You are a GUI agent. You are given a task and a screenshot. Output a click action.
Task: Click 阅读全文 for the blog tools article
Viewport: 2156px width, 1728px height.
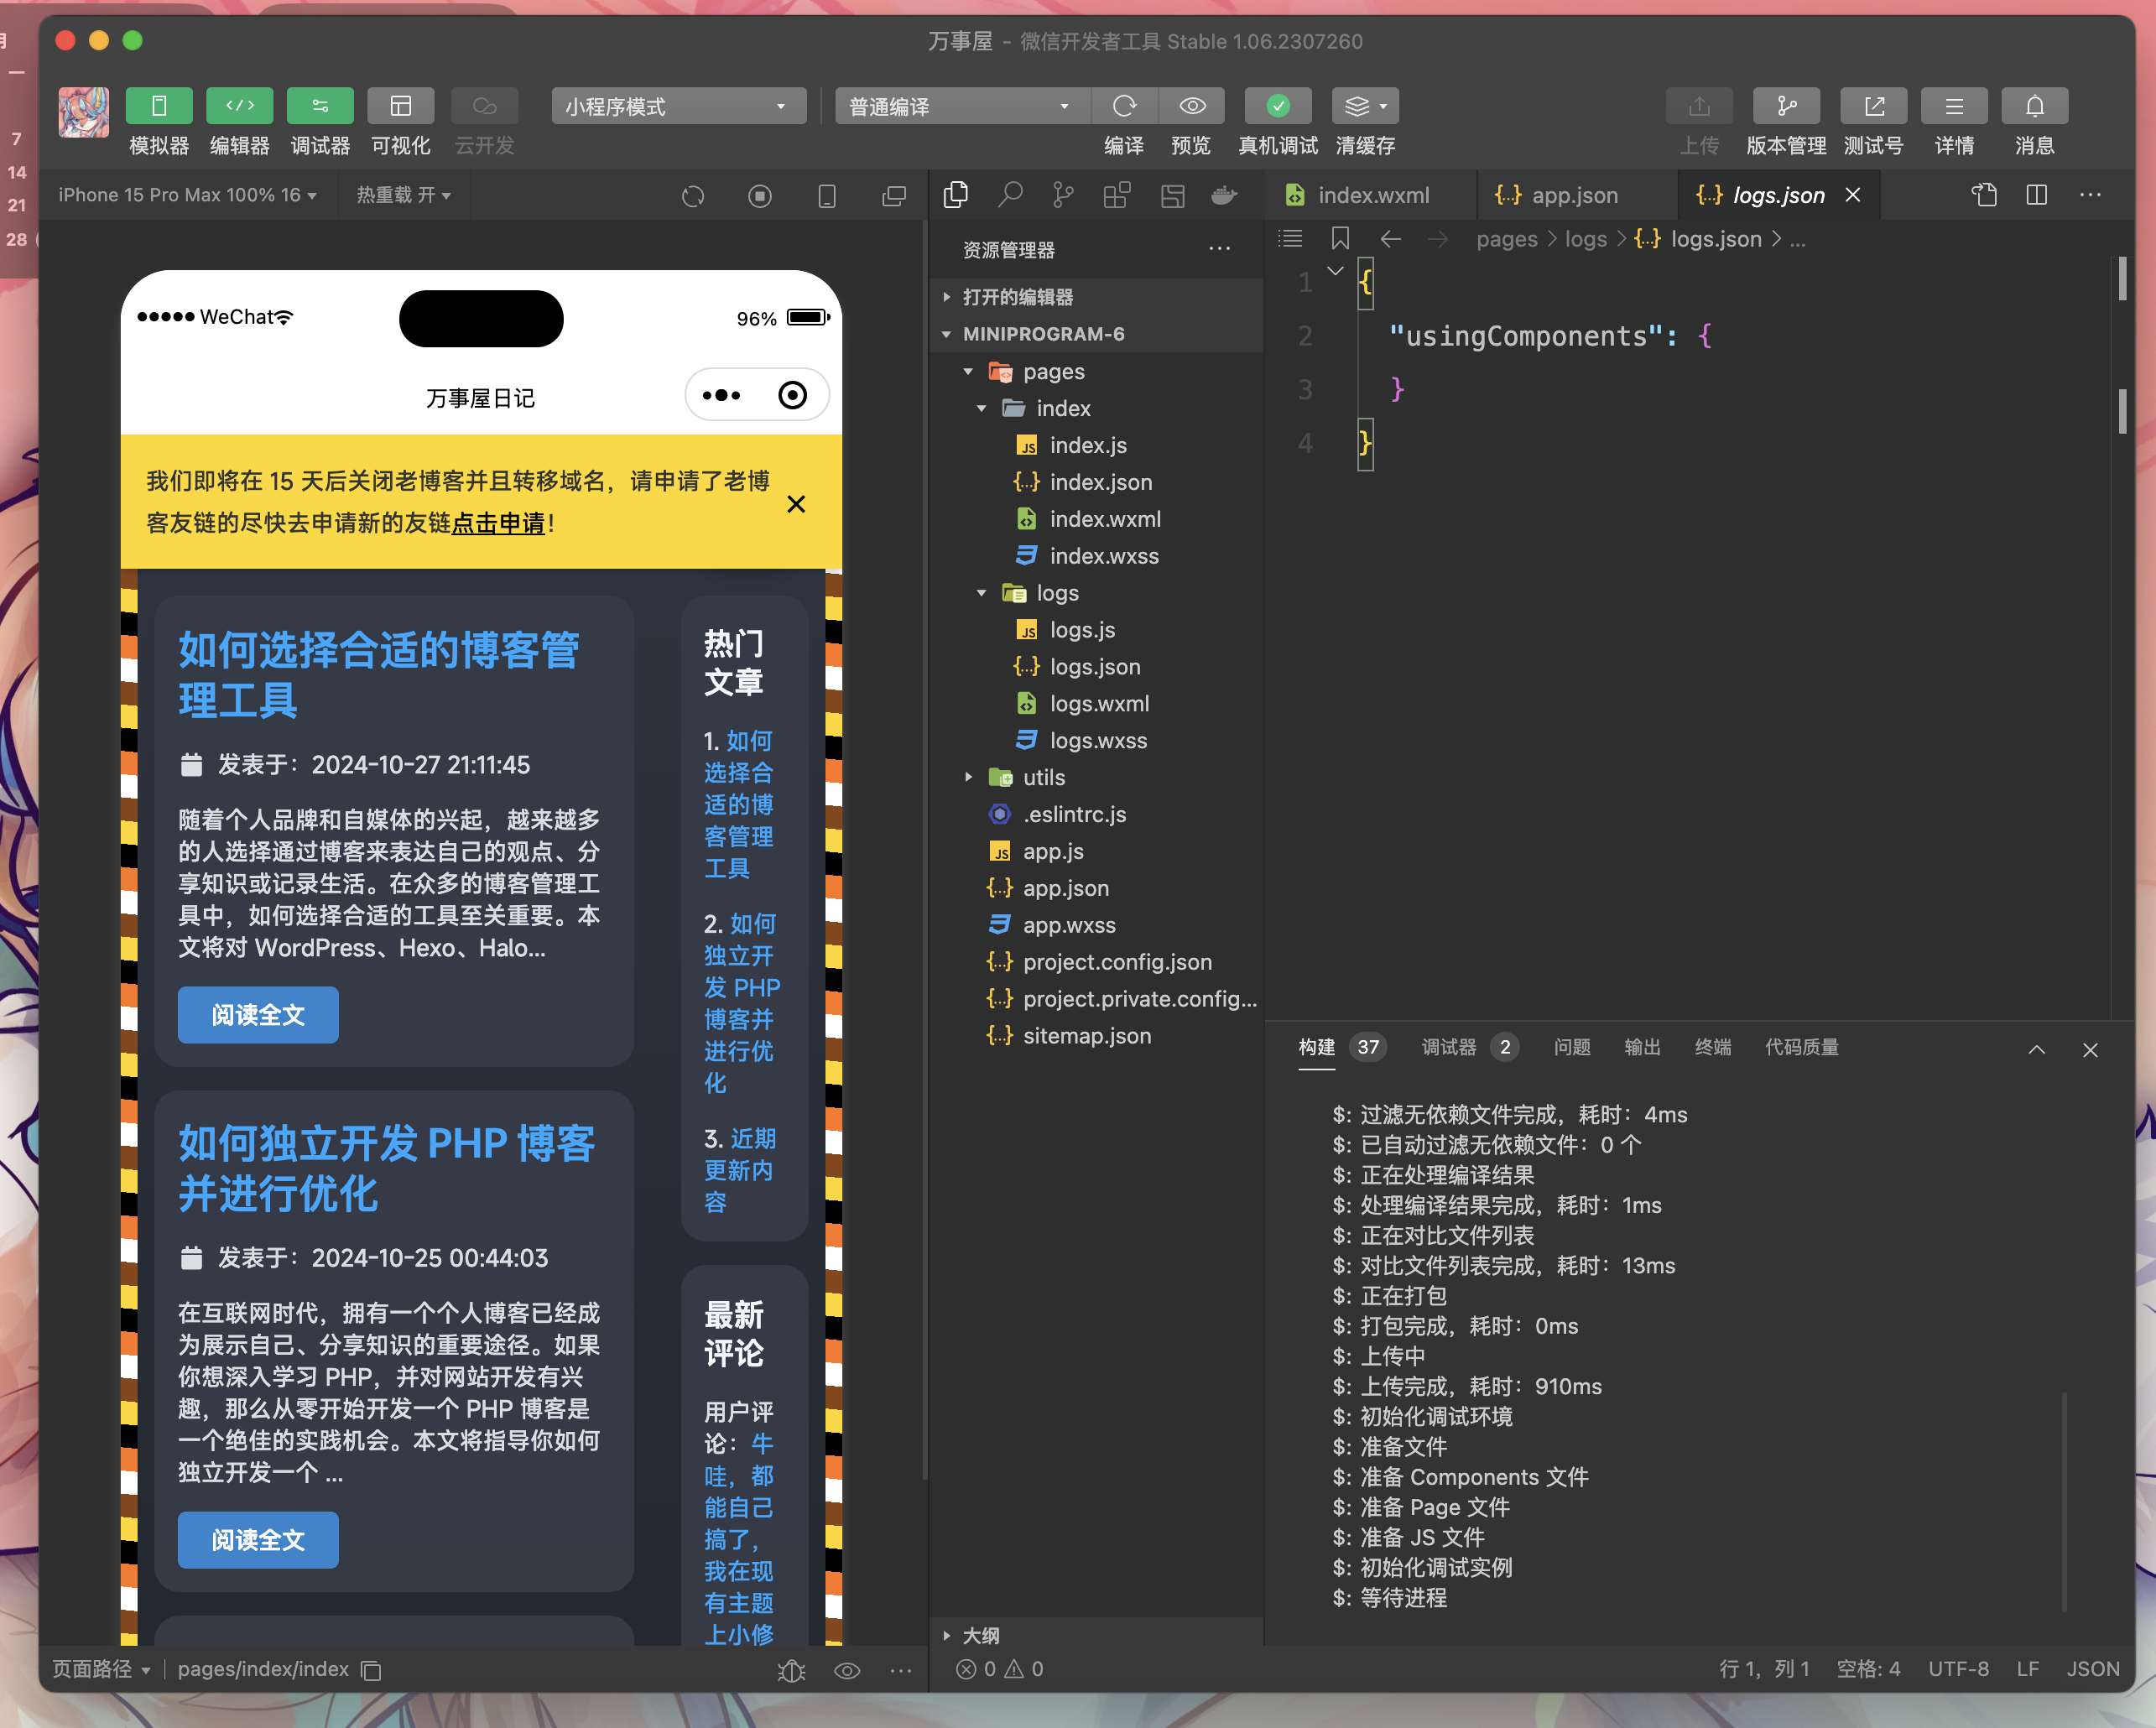[x=258, y=1015]
